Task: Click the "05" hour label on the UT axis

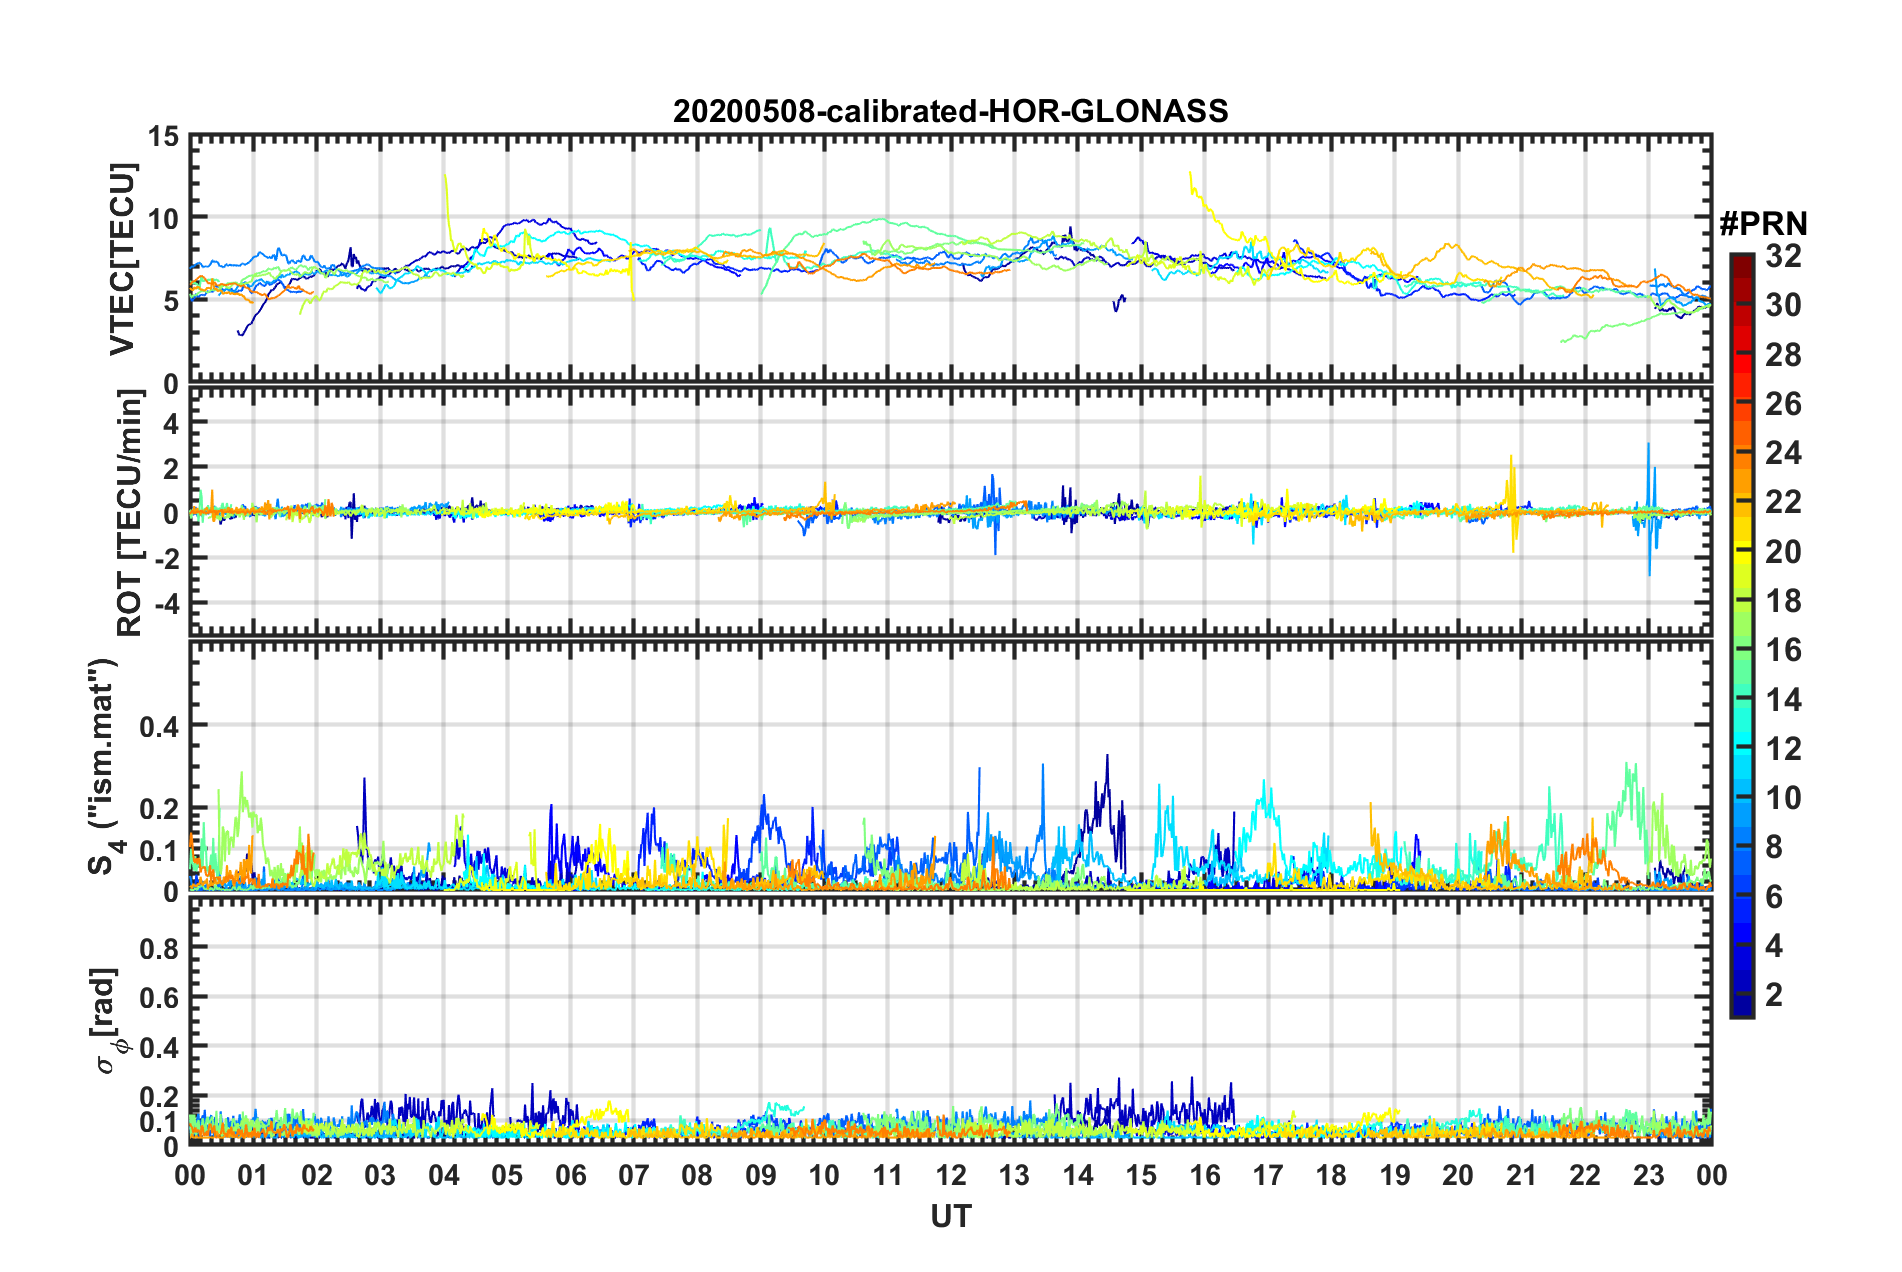Action: pyautogui.click(x=507, y=1175)
